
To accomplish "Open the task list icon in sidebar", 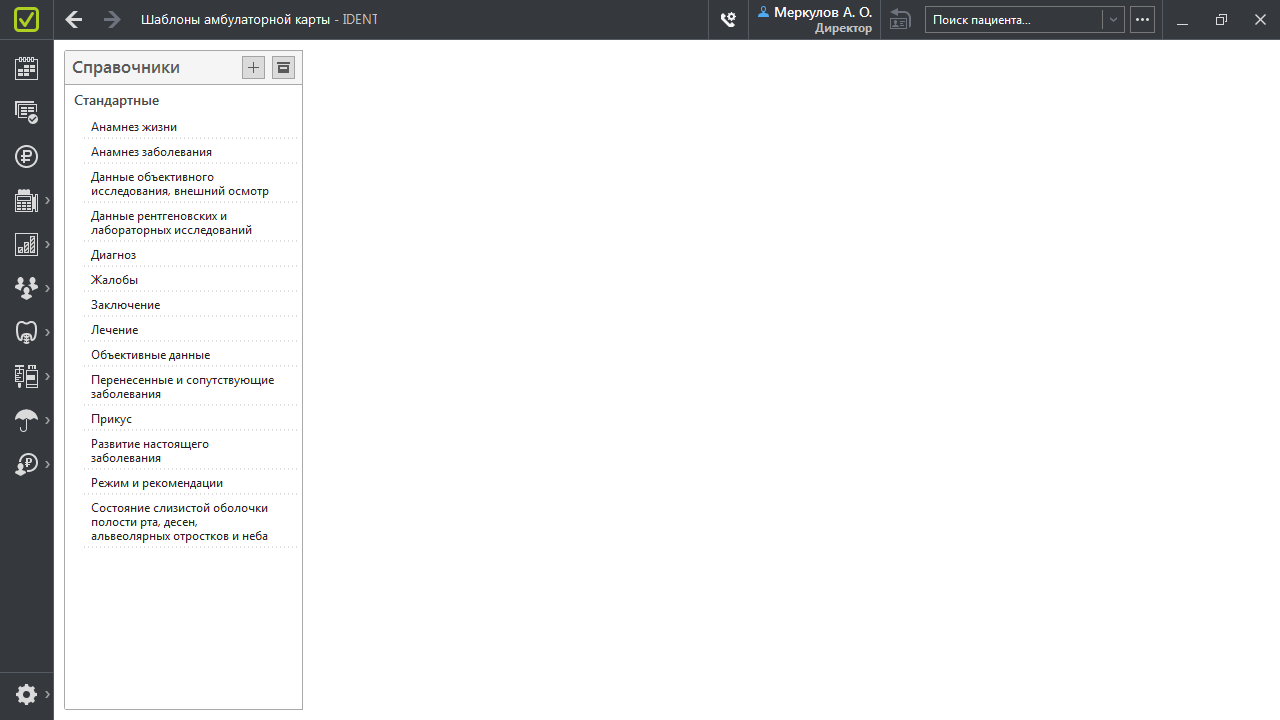I will point(26,112).
